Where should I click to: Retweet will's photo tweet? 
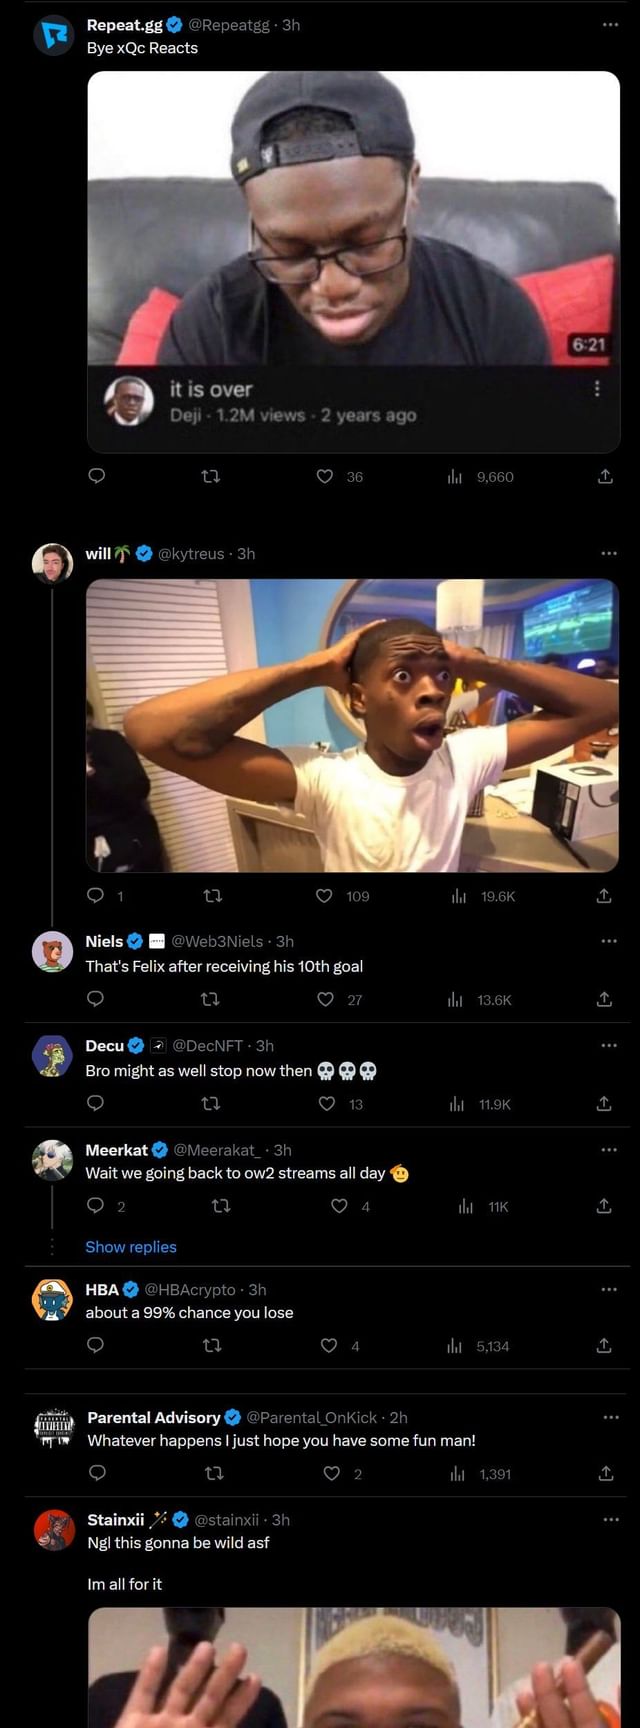[x=212, y=896]
